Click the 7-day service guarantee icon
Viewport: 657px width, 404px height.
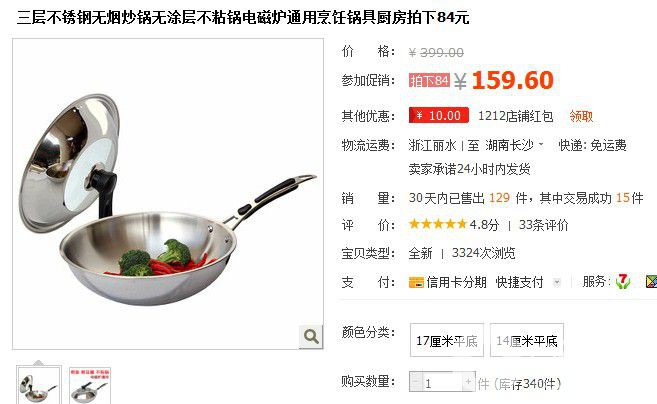tap(623, 281)
